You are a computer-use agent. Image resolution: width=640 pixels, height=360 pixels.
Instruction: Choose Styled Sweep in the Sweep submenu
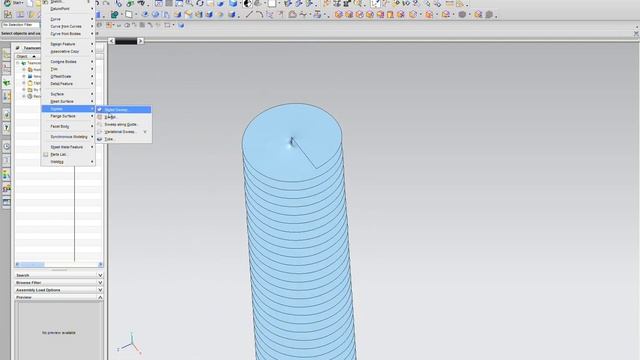pyautogui.click(x=124, y=109)
